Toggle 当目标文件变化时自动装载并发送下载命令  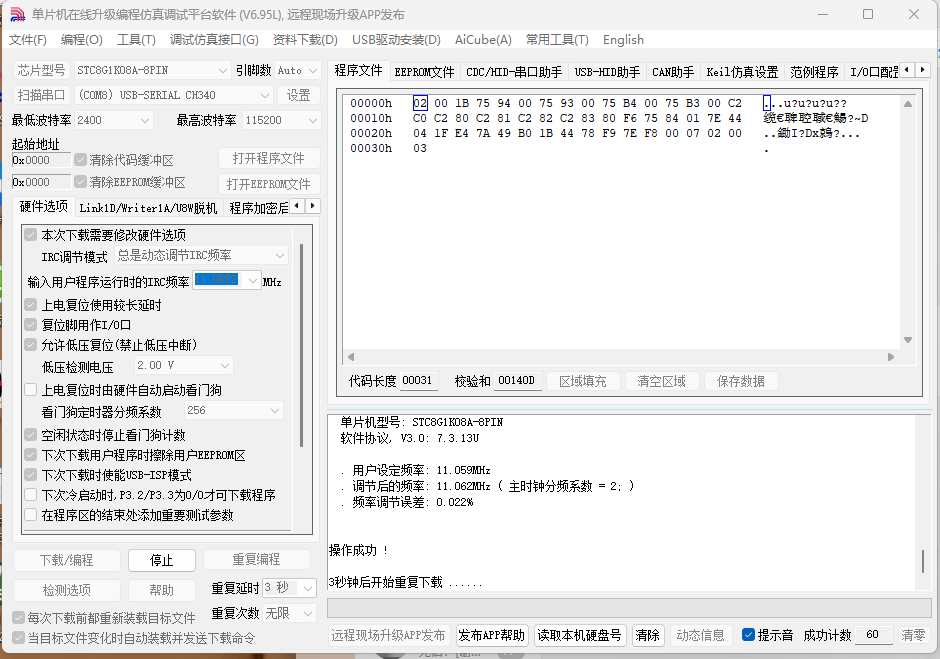(x=19, y=638)
